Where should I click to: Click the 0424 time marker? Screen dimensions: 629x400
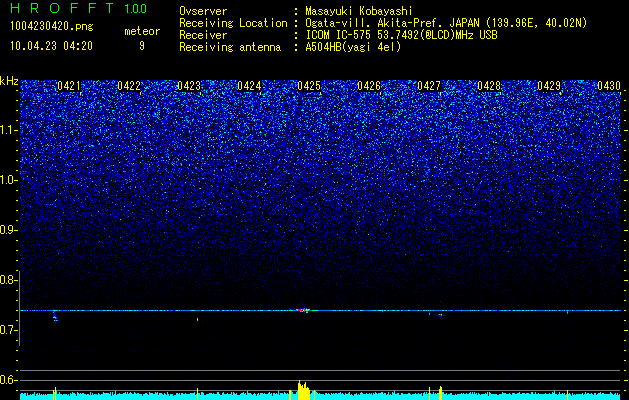coord(249,86)
